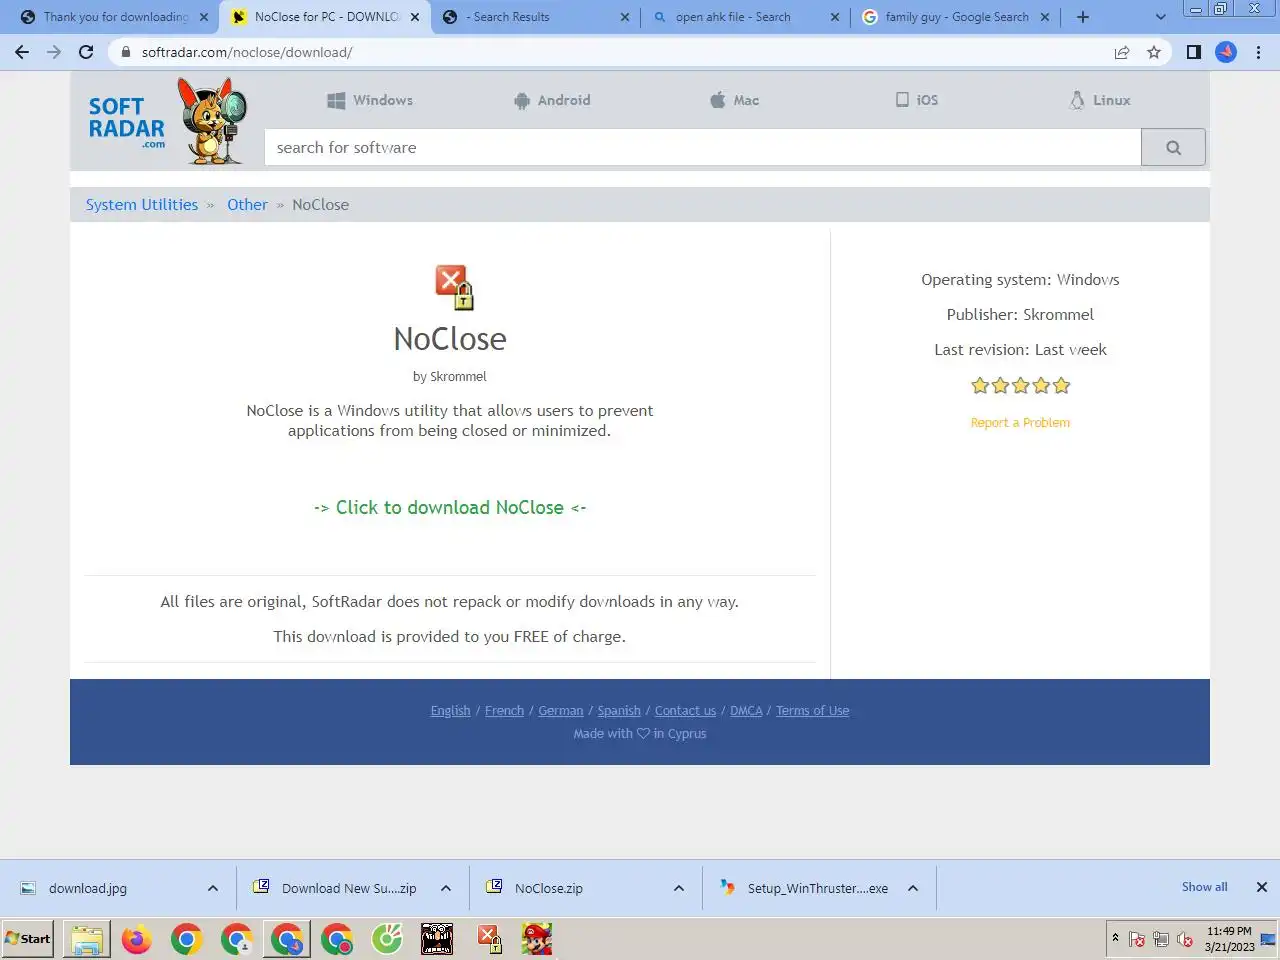This screenshot has height=960, width=1280.
Task: Open Contact us link
Action: point(685,711)
